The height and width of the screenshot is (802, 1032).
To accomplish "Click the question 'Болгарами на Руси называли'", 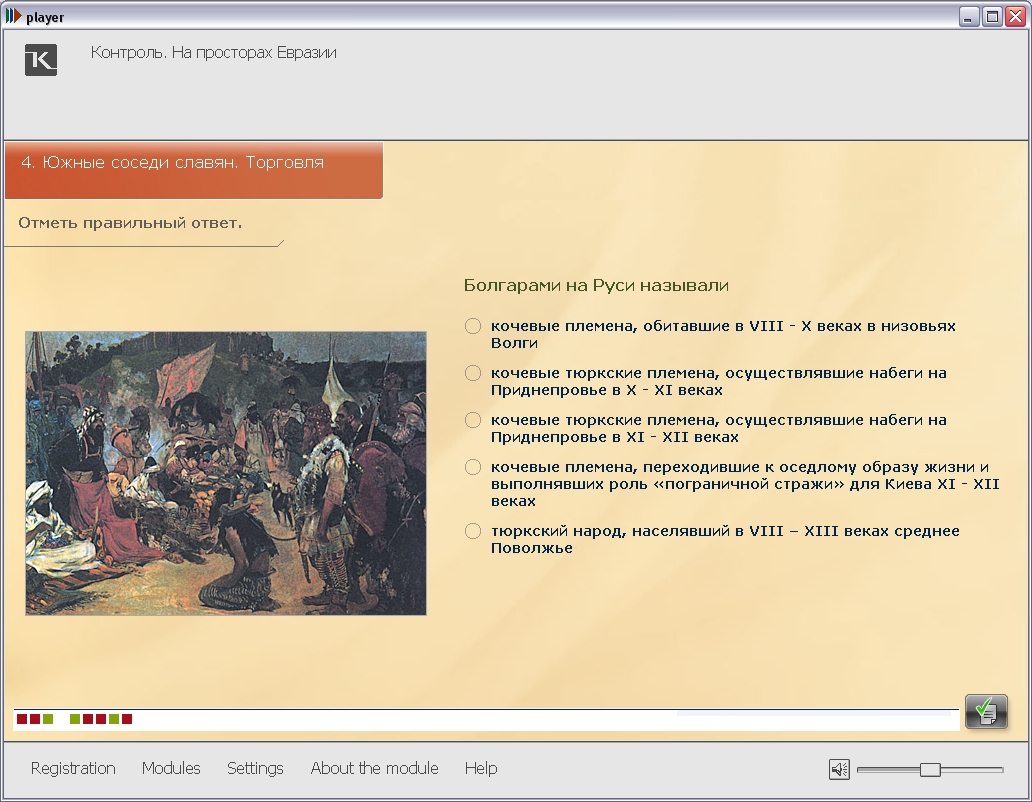I will coord(596,285).
